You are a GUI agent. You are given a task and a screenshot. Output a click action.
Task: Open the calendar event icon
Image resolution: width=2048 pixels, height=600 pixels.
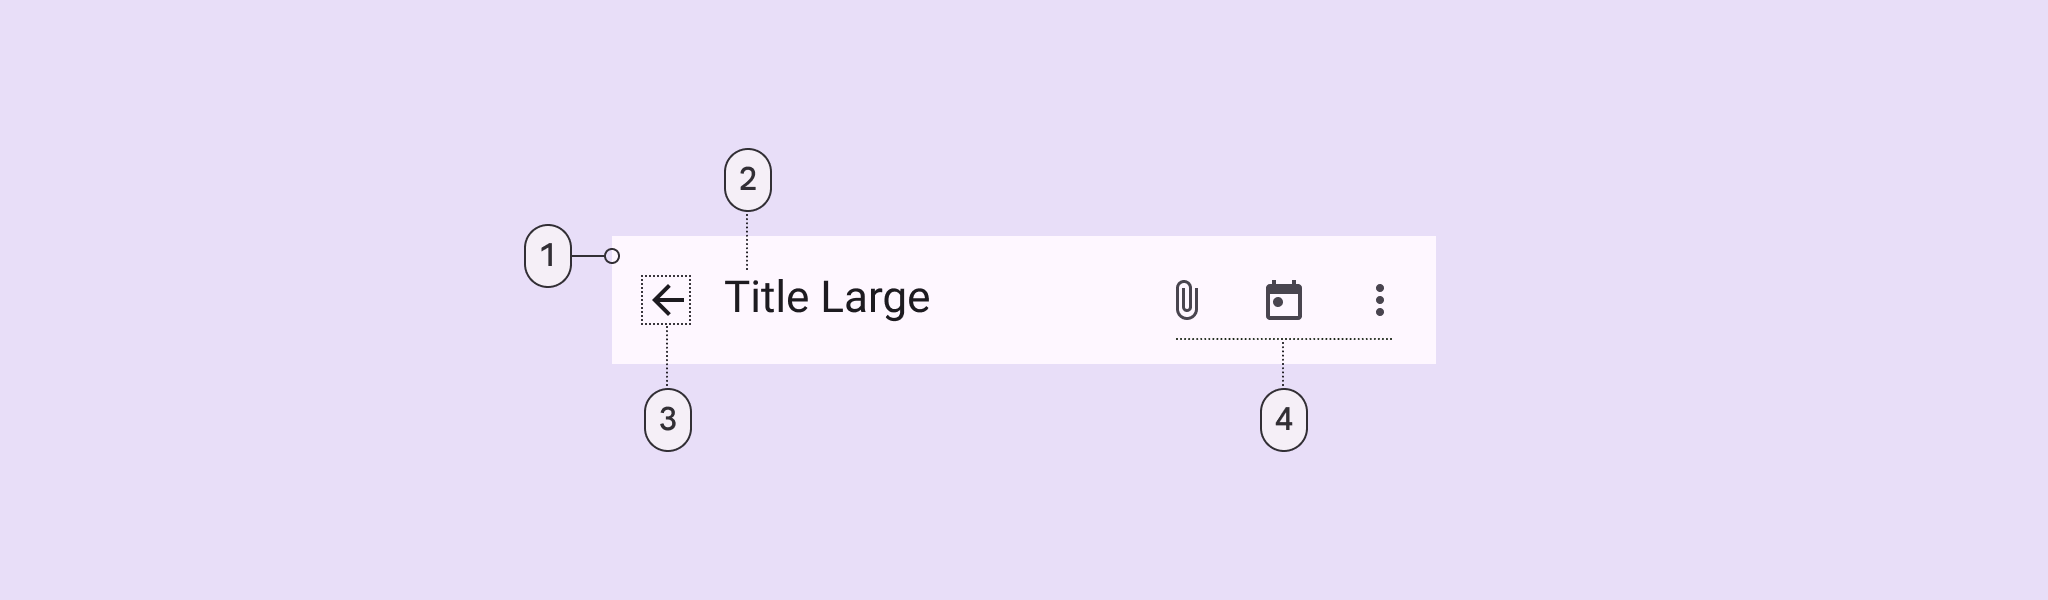tap(1283, 300)
